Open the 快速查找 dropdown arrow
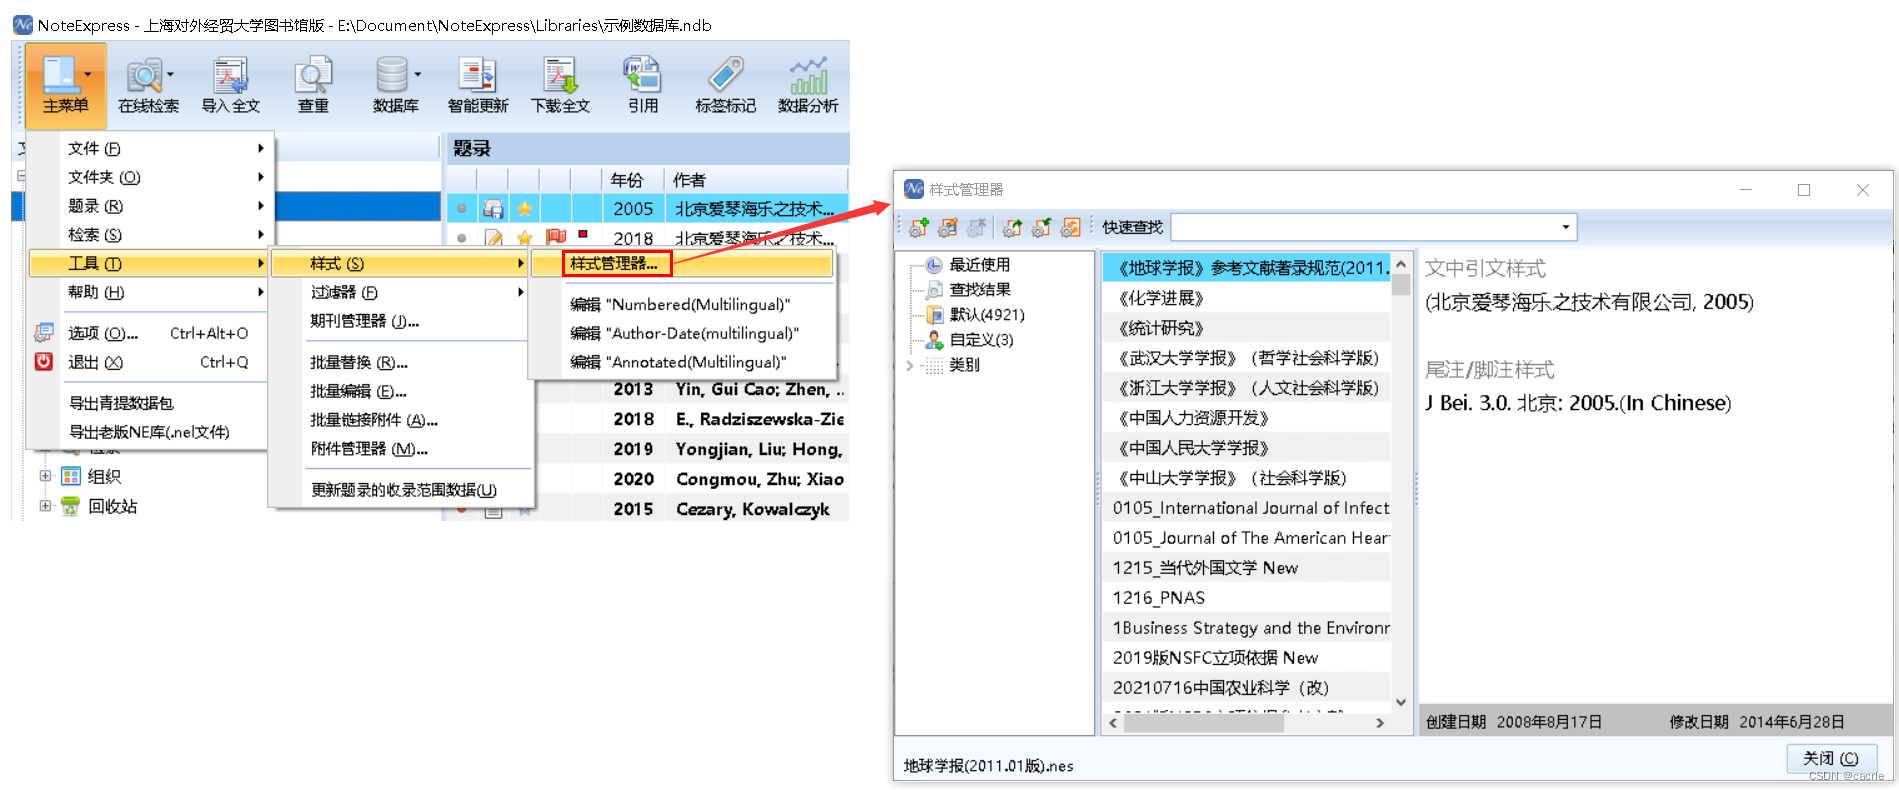The width and height of the screenshot is (1899, 790). [x=1565, y=227]
